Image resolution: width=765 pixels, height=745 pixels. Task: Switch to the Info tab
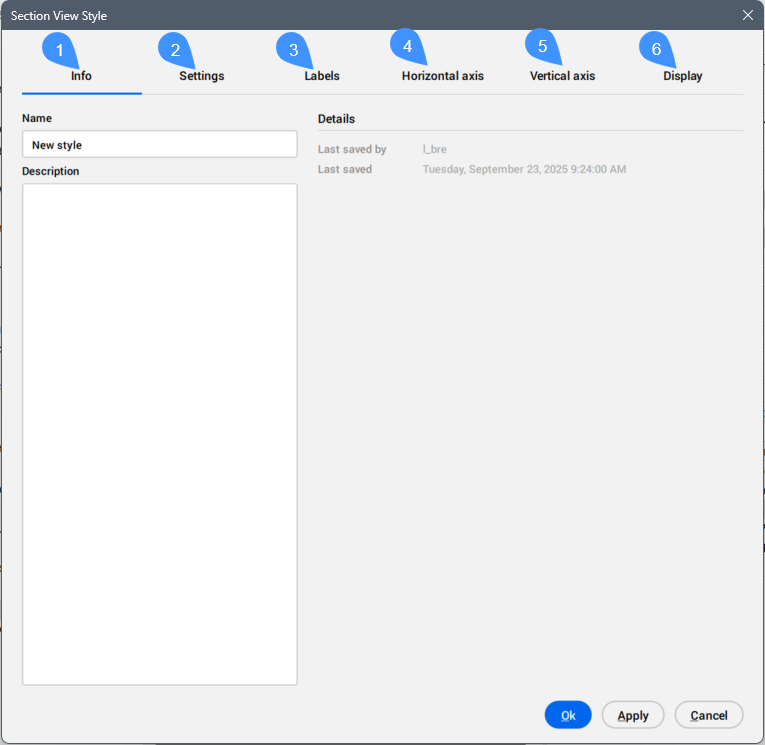click(x=81, y=76)
